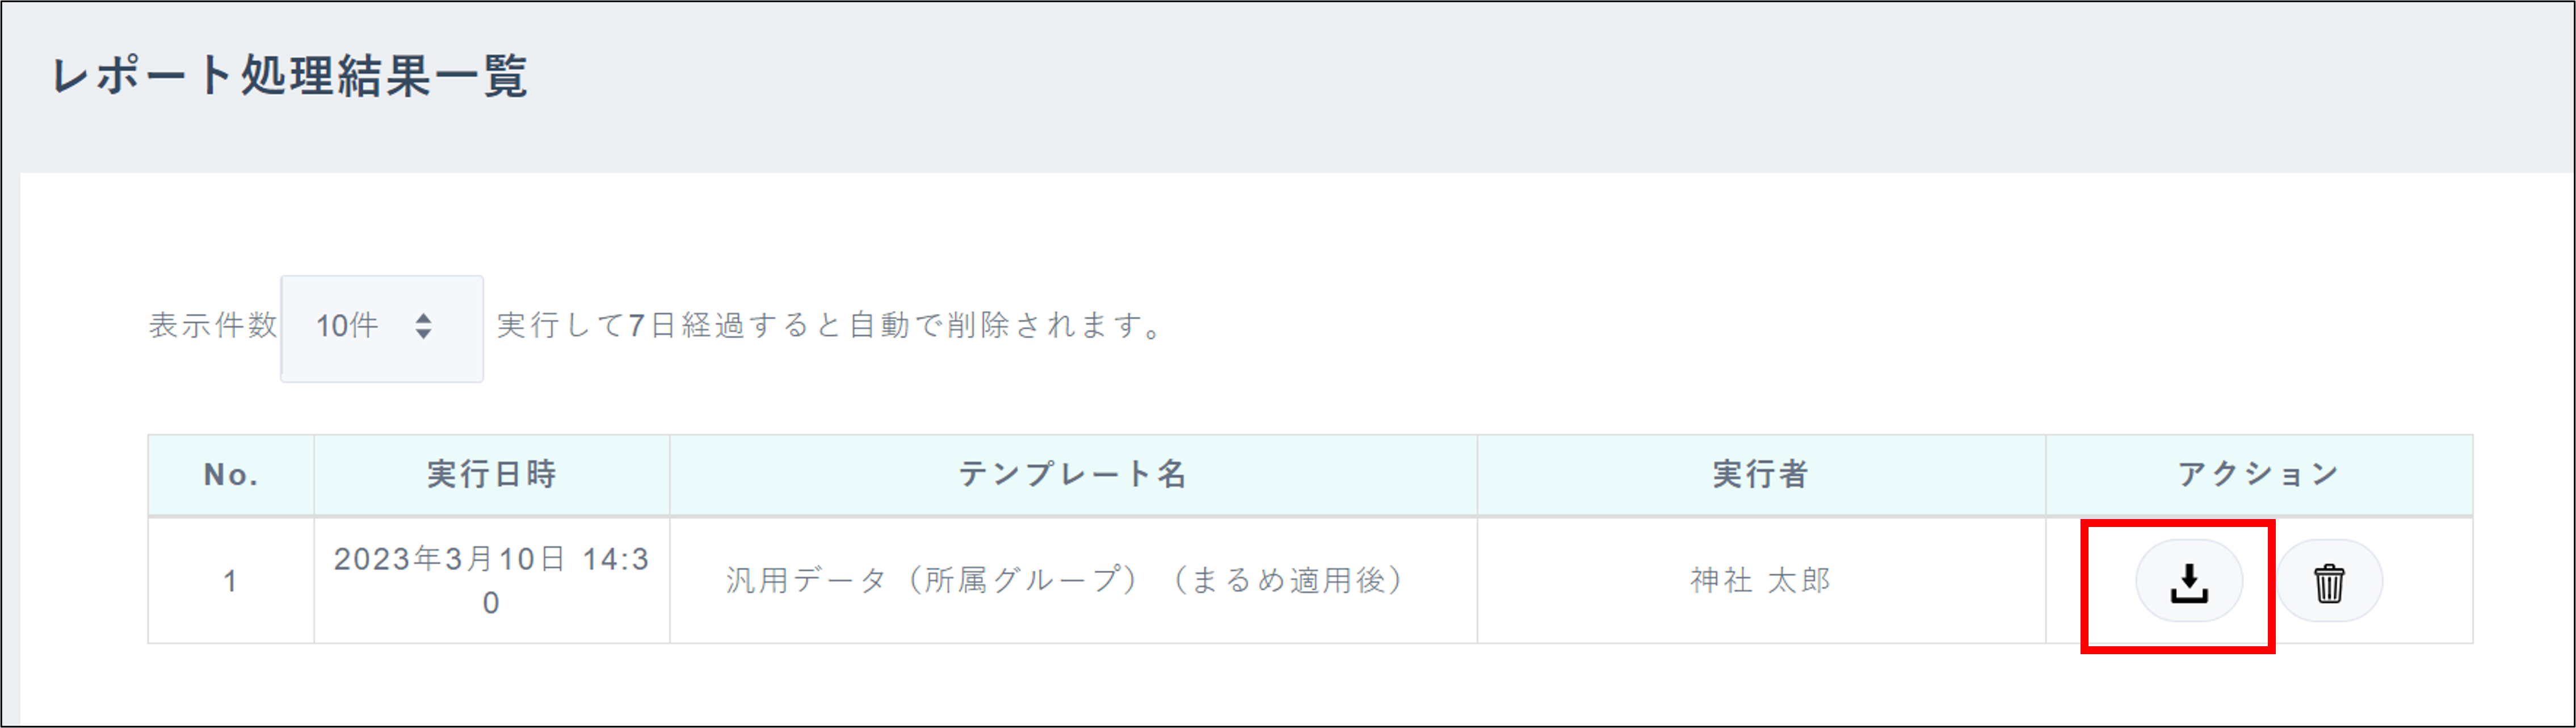Click the 実行日時 column header
This screenshot has width=2576, height=728.
(491, 475)
